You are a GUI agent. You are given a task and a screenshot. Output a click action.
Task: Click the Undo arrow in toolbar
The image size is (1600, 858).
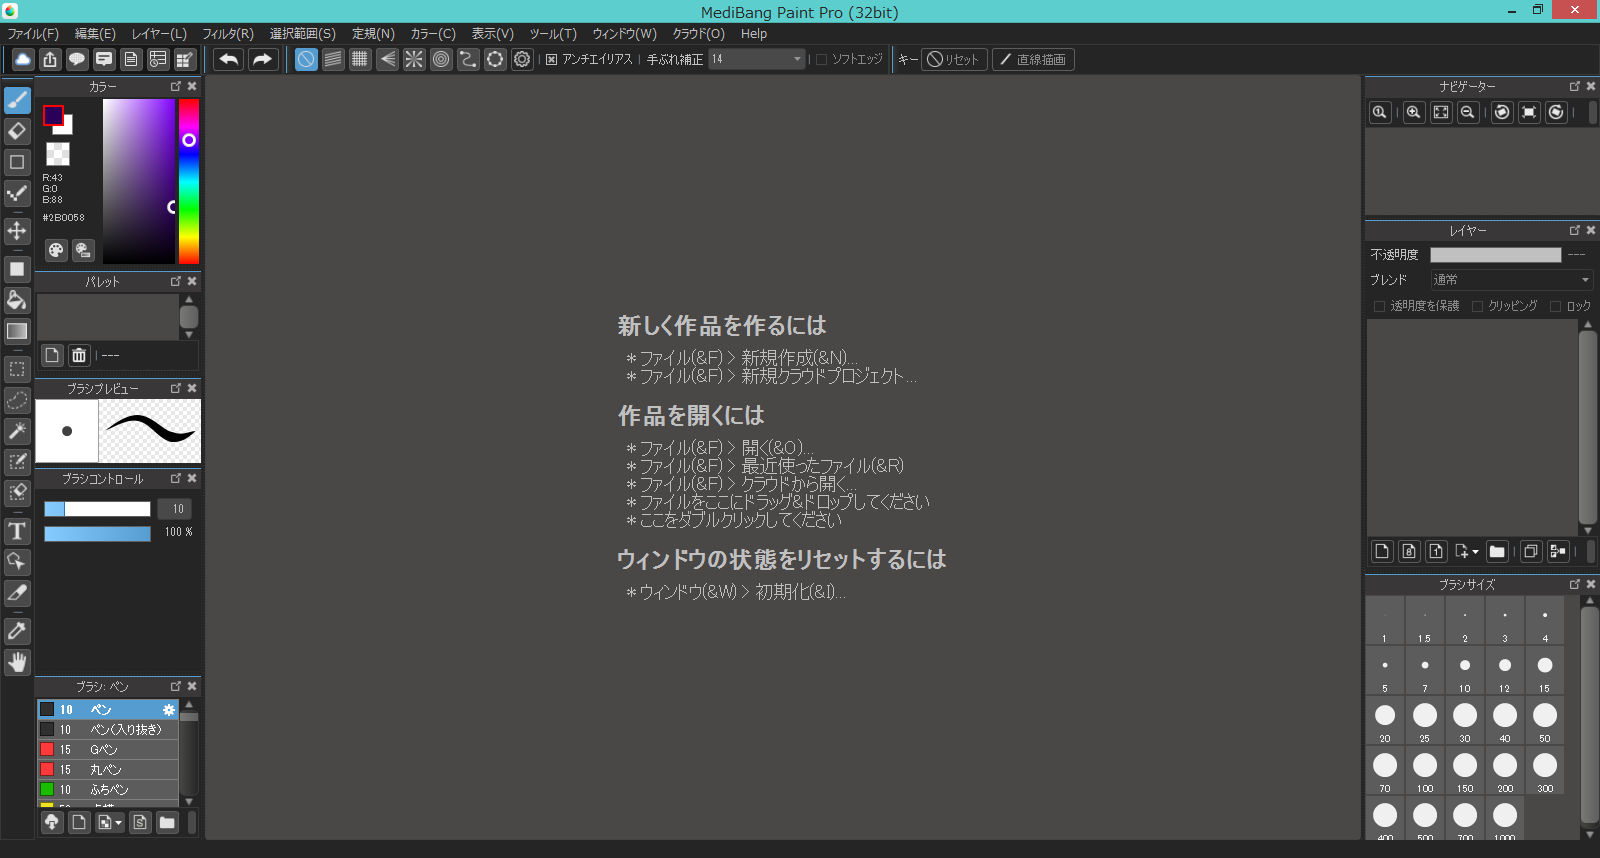point(229,59)
